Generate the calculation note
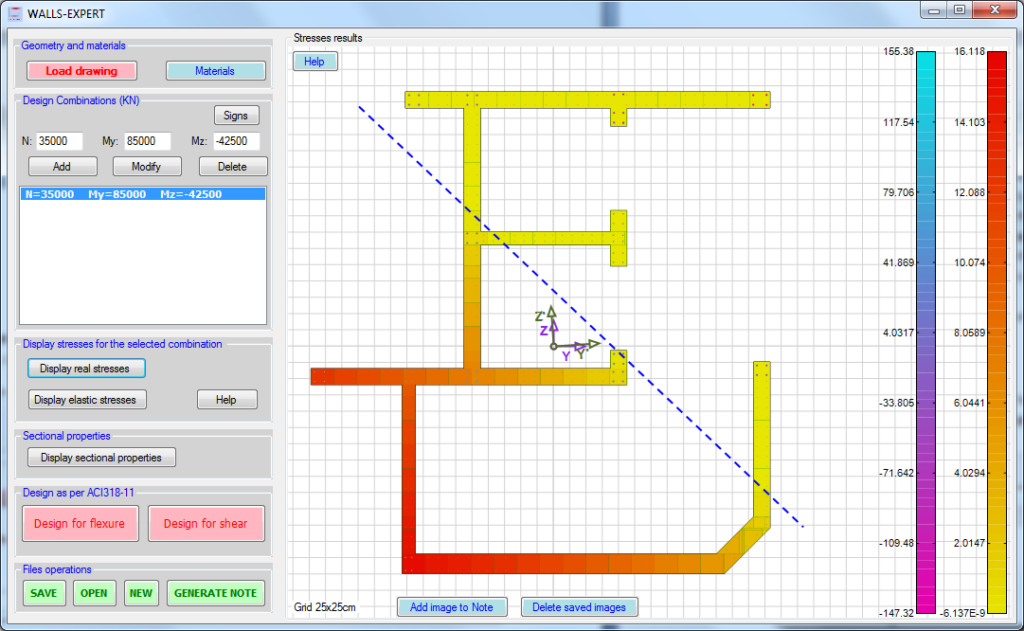This screenshot has width=1024, height=631. click(x=216, y=593)
